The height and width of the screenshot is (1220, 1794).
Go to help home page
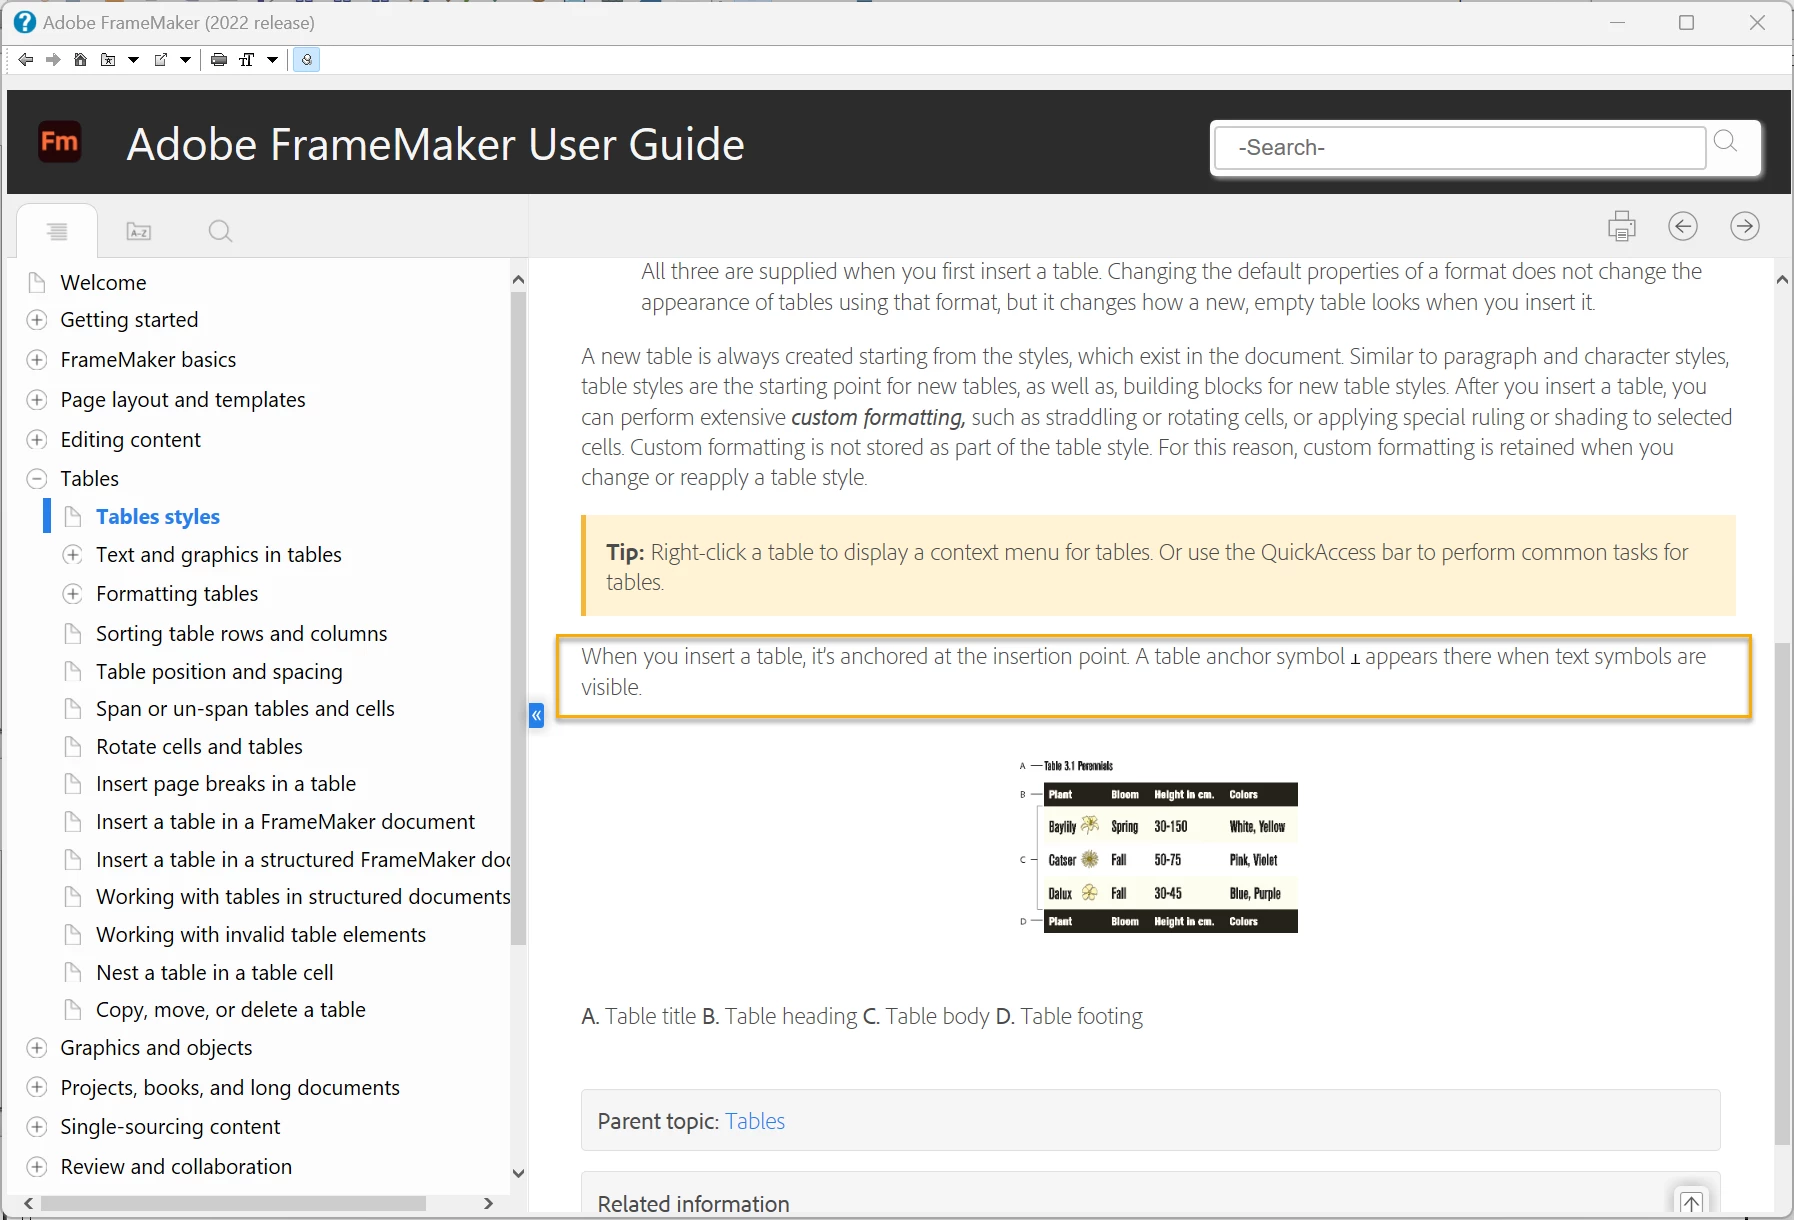(x=80, y=60)
